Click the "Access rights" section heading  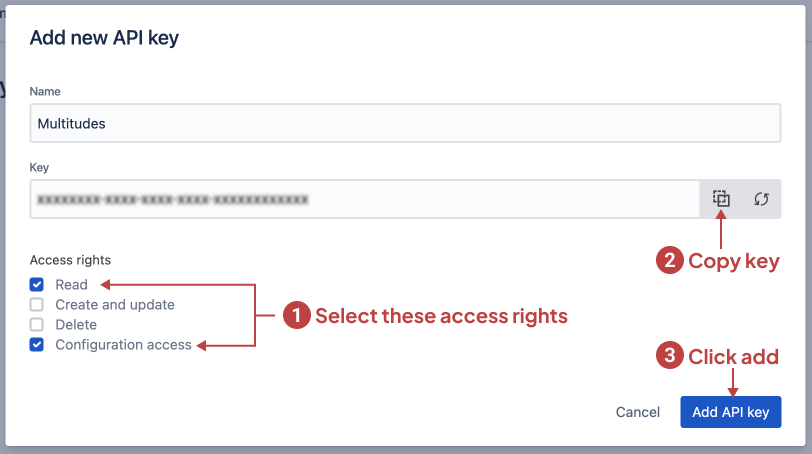coord(71,260)
